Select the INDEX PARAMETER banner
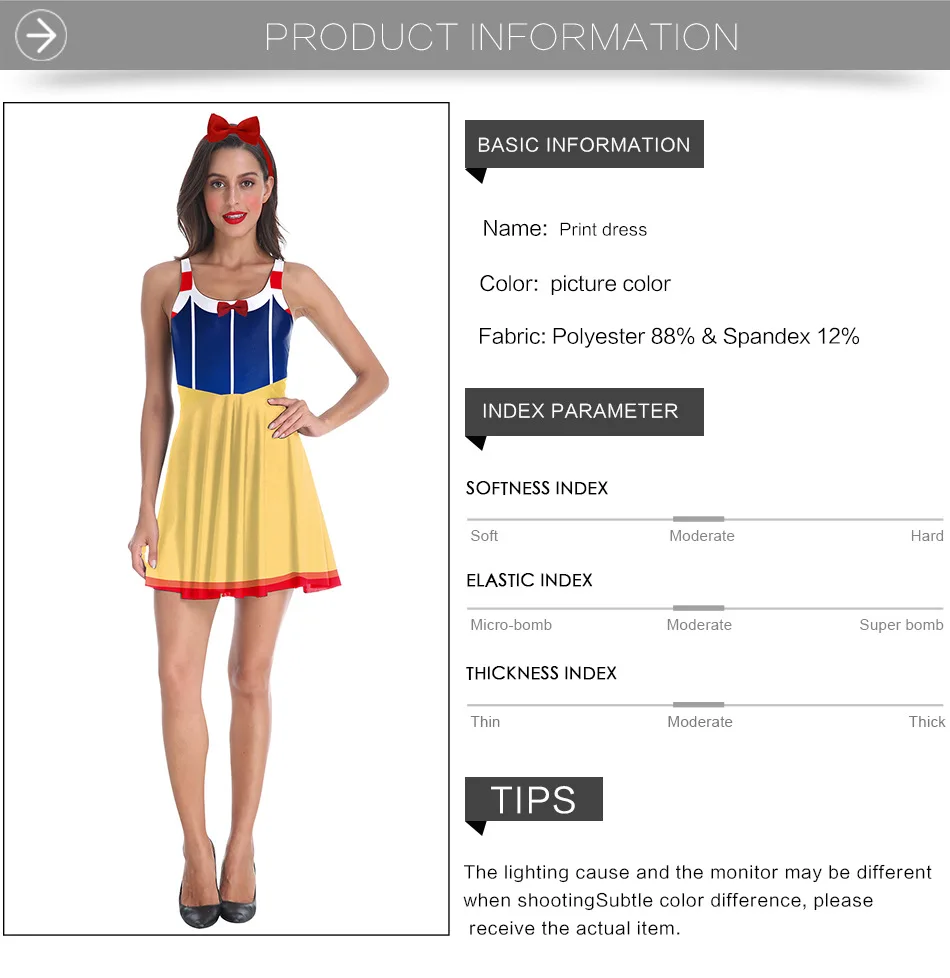 coord(584,412)
